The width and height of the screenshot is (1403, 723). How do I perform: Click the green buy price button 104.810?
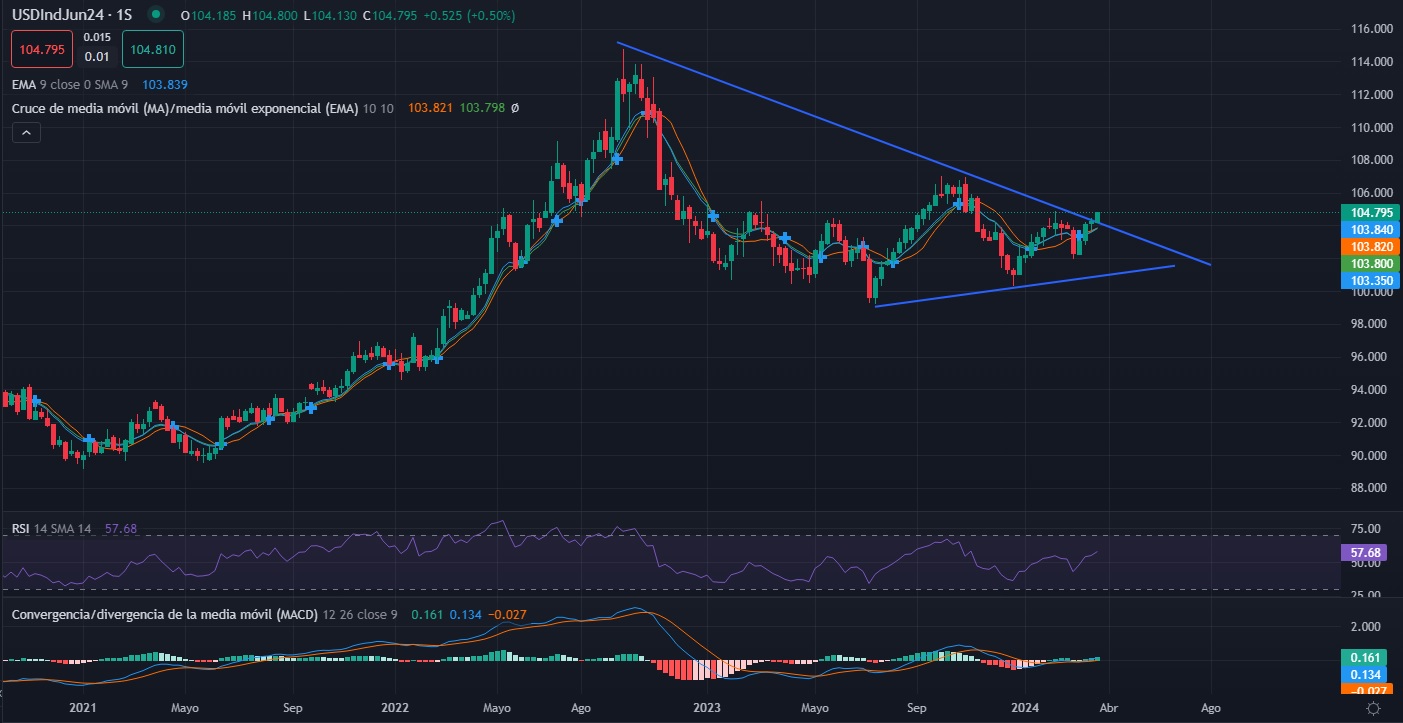click(x=153, y=48)
